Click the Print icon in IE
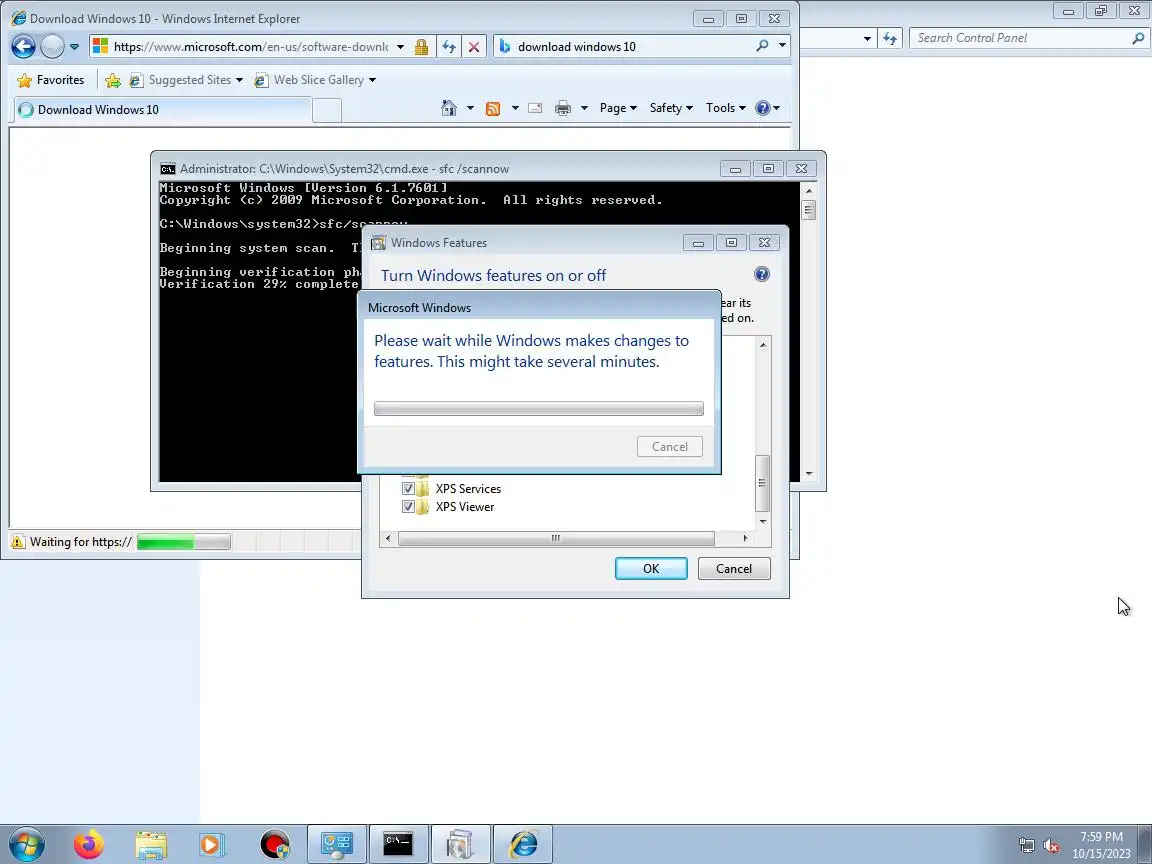Viewport: 1152px width, 864px height. tap(563, 108)
